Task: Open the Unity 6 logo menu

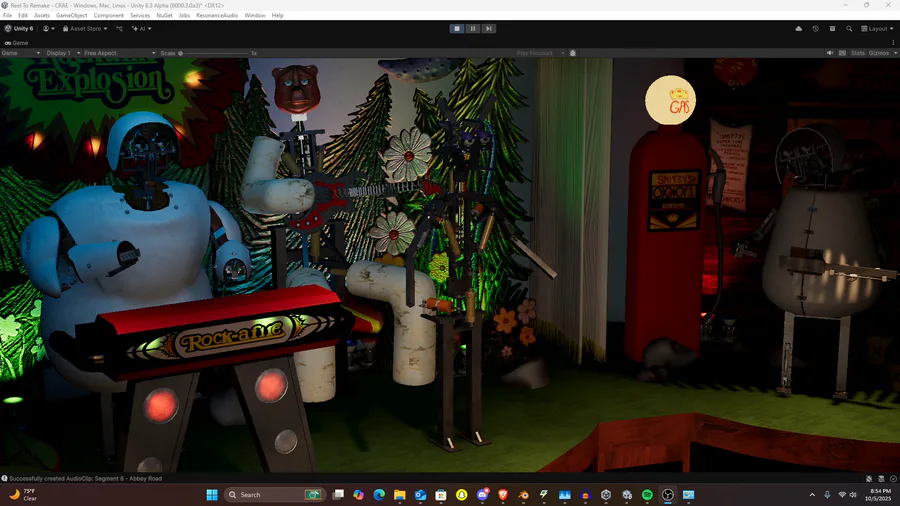Action: pos(19,29)
